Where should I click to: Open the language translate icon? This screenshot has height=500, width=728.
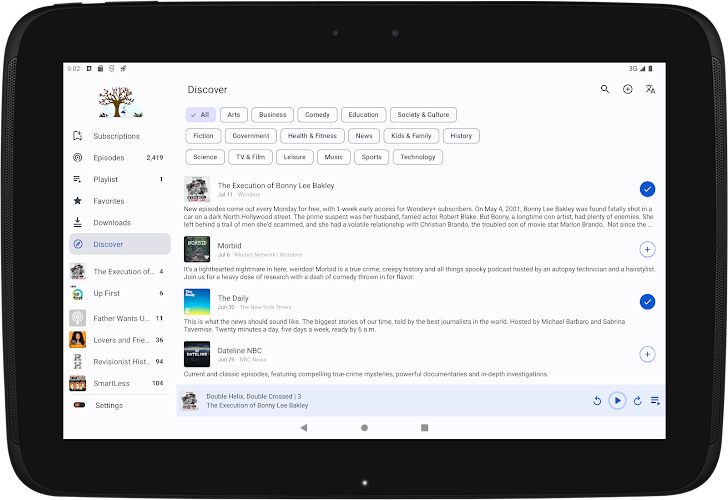pyautogui.click(x=650, y=89)
